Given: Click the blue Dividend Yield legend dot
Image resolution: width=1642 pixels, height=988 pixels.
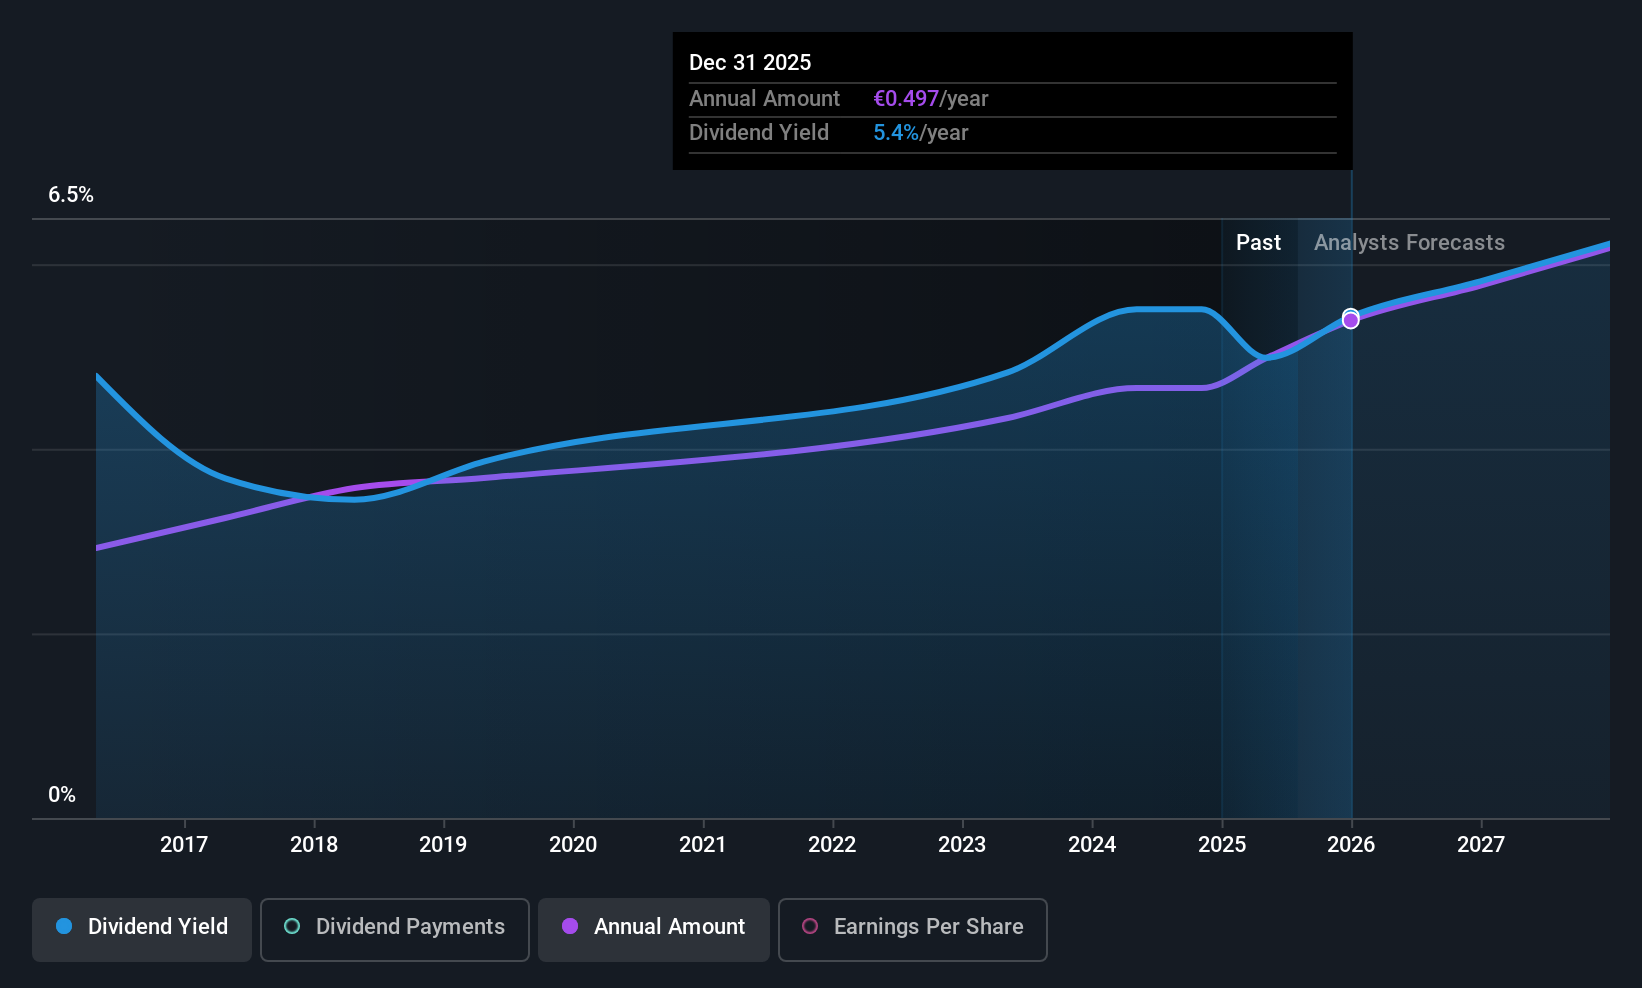Looking at the screenshot, I should (x=64, y=926).
